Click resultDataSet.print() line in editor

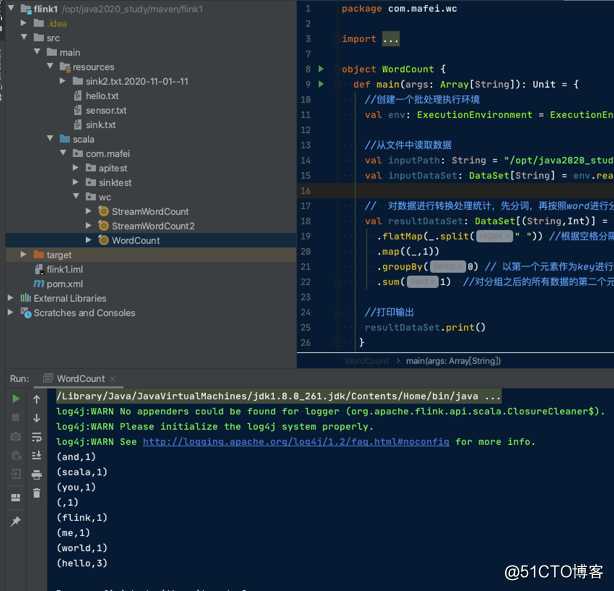pyautogui.click(x=425, y=327)
